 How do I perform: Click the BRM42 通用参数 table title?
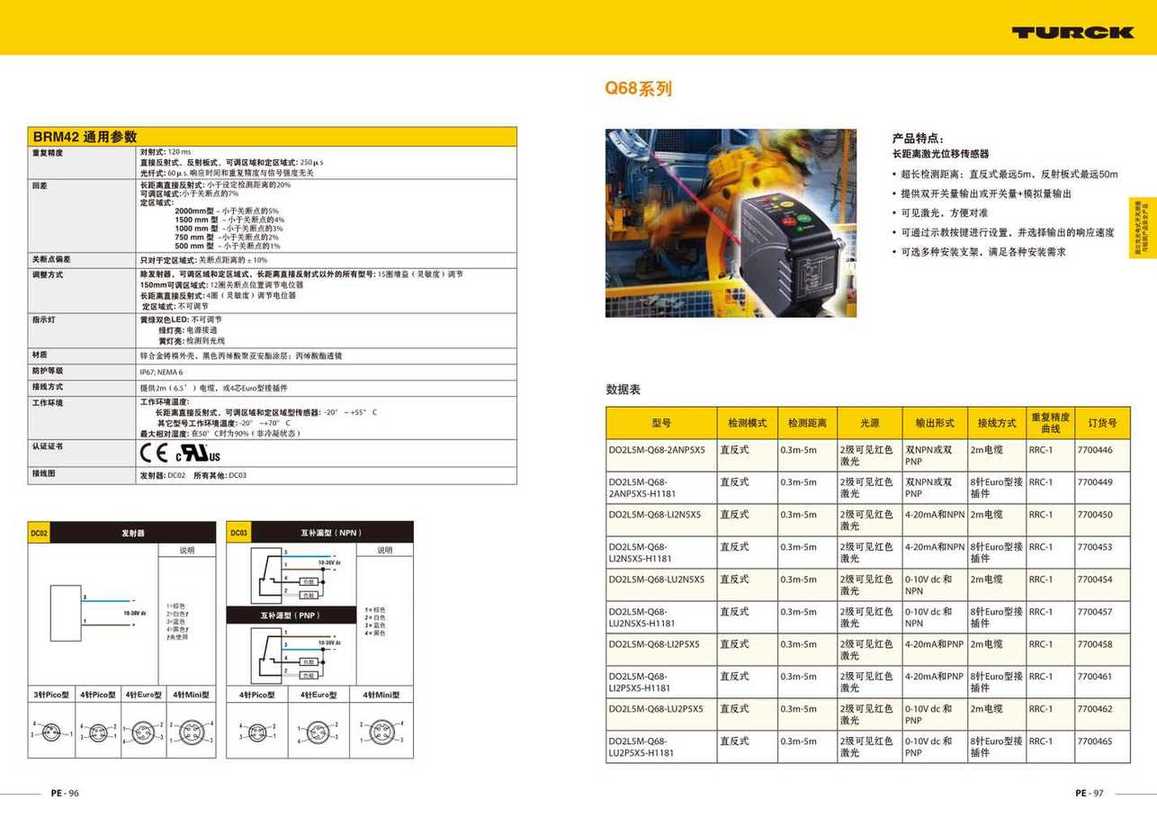[85, 136]
